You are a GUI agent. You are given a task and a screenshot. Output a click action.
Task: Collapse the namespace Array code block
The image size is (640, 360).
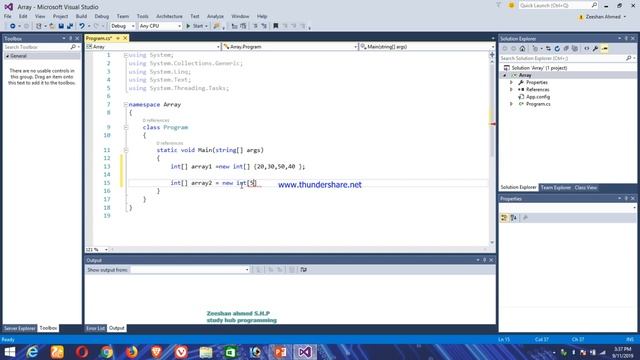click(x=126, y=104)
